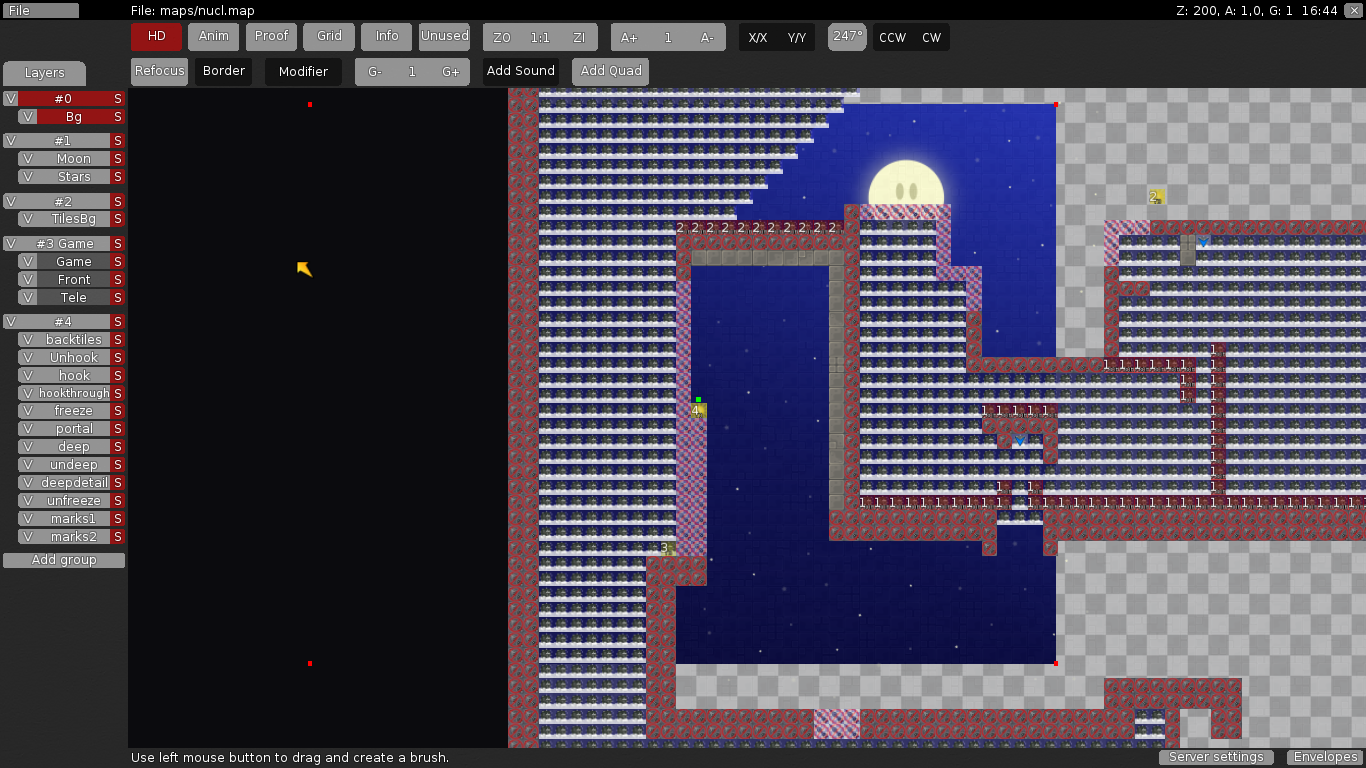The image size is (1366, 768).
Task: Flip the brush horizontally with X/X
Action: (x=758, y=38)
